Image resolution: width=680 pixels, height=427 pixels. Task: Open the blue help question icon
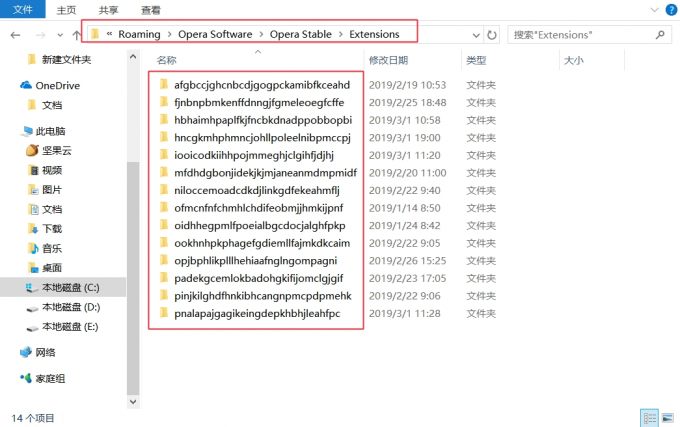click(x=671, y=10)
